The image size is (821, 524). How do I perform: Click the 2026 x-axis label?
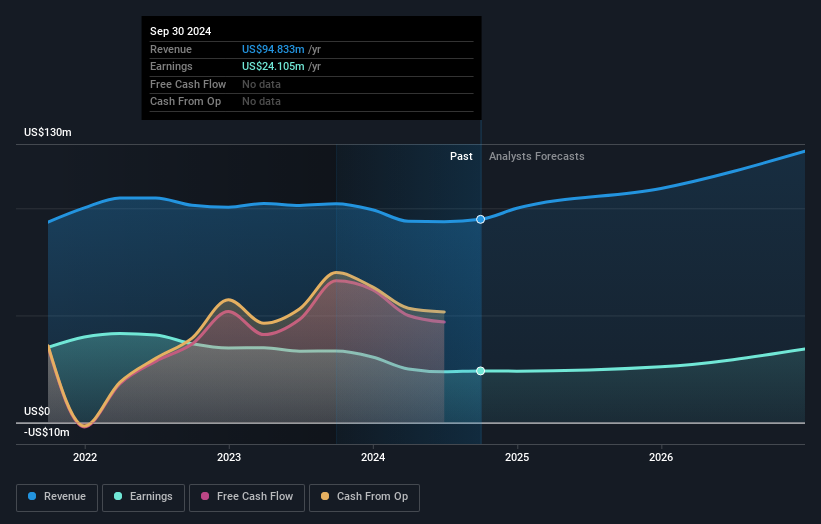coord(661,458)
